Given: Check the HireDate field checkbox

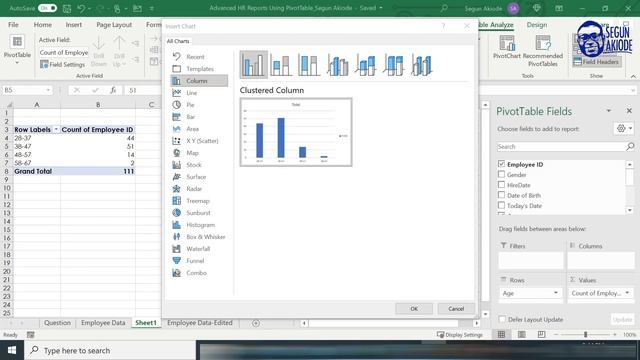Looking at the screenshot, I should coord(501,185).
